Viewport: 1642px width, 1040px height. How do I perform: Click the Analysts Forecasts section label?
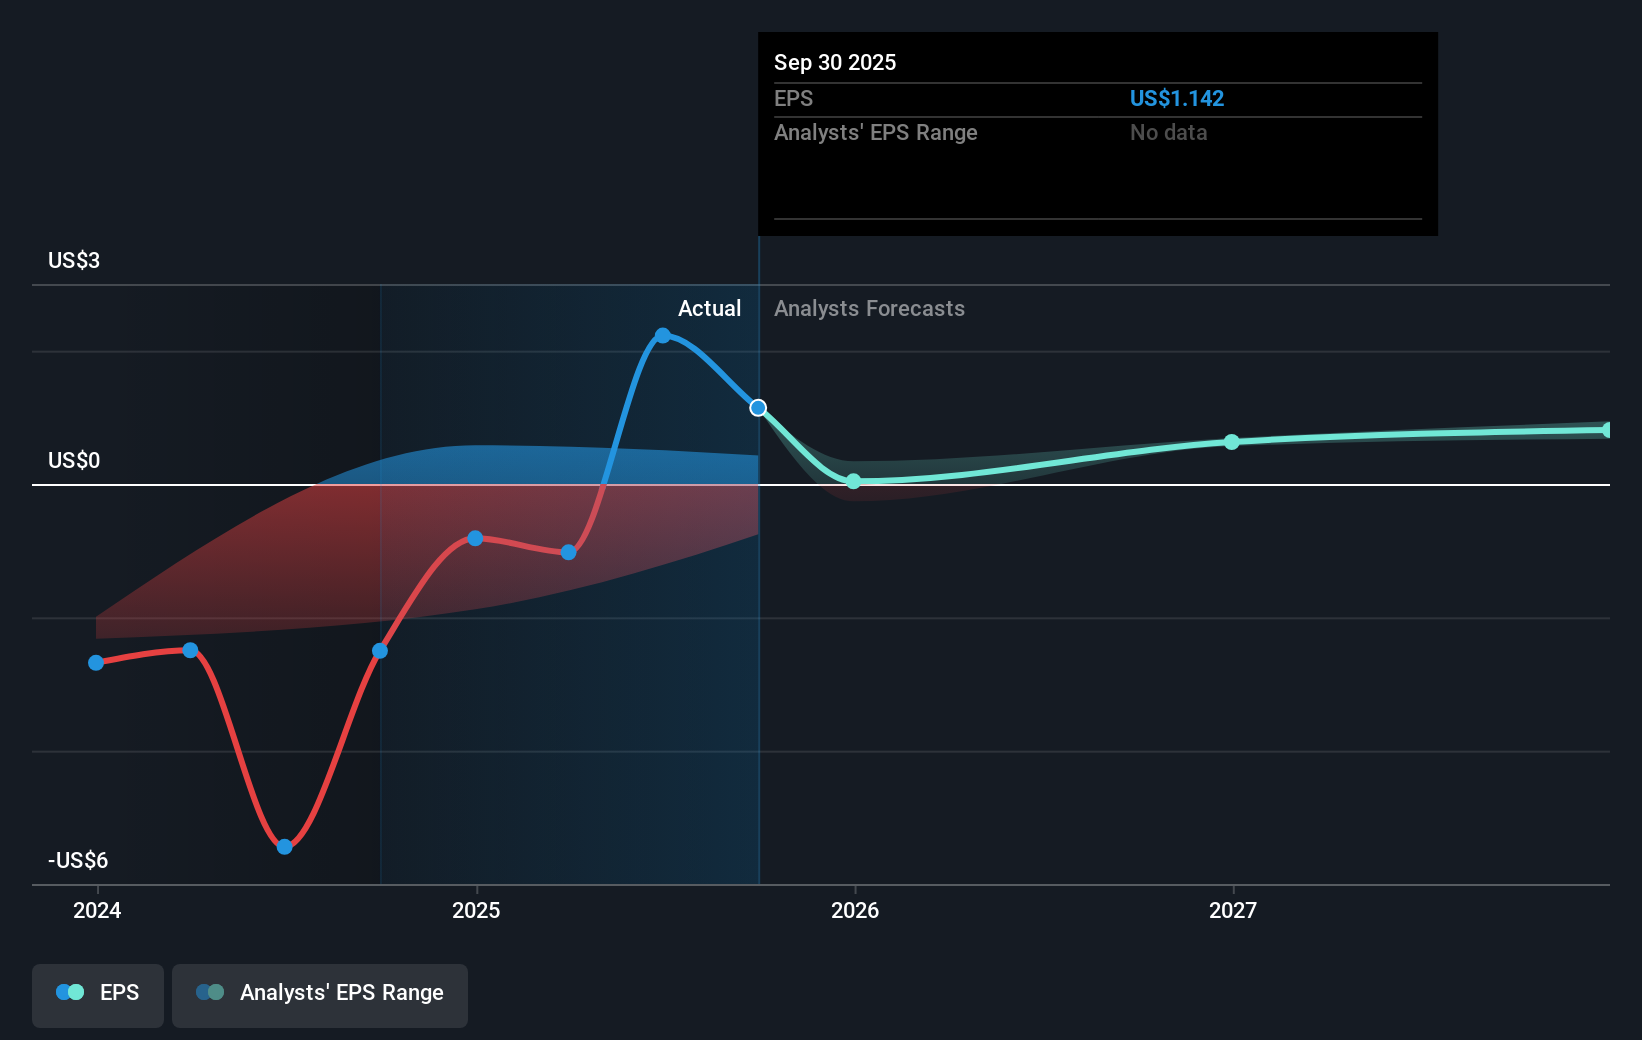point(869,308)
